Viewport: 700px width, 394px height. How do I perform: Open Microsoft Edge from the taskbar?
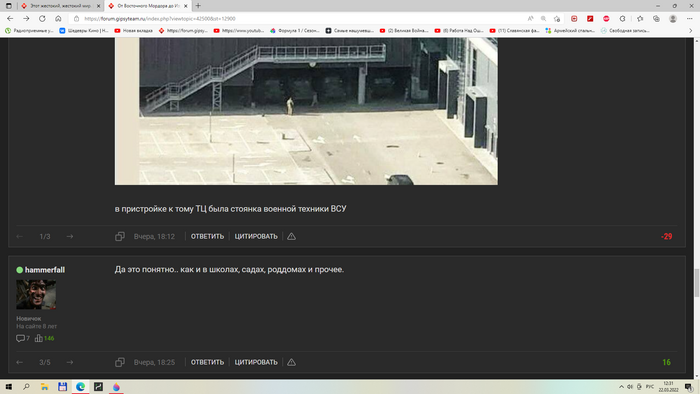pyautogui.click(x=80, y=387)
